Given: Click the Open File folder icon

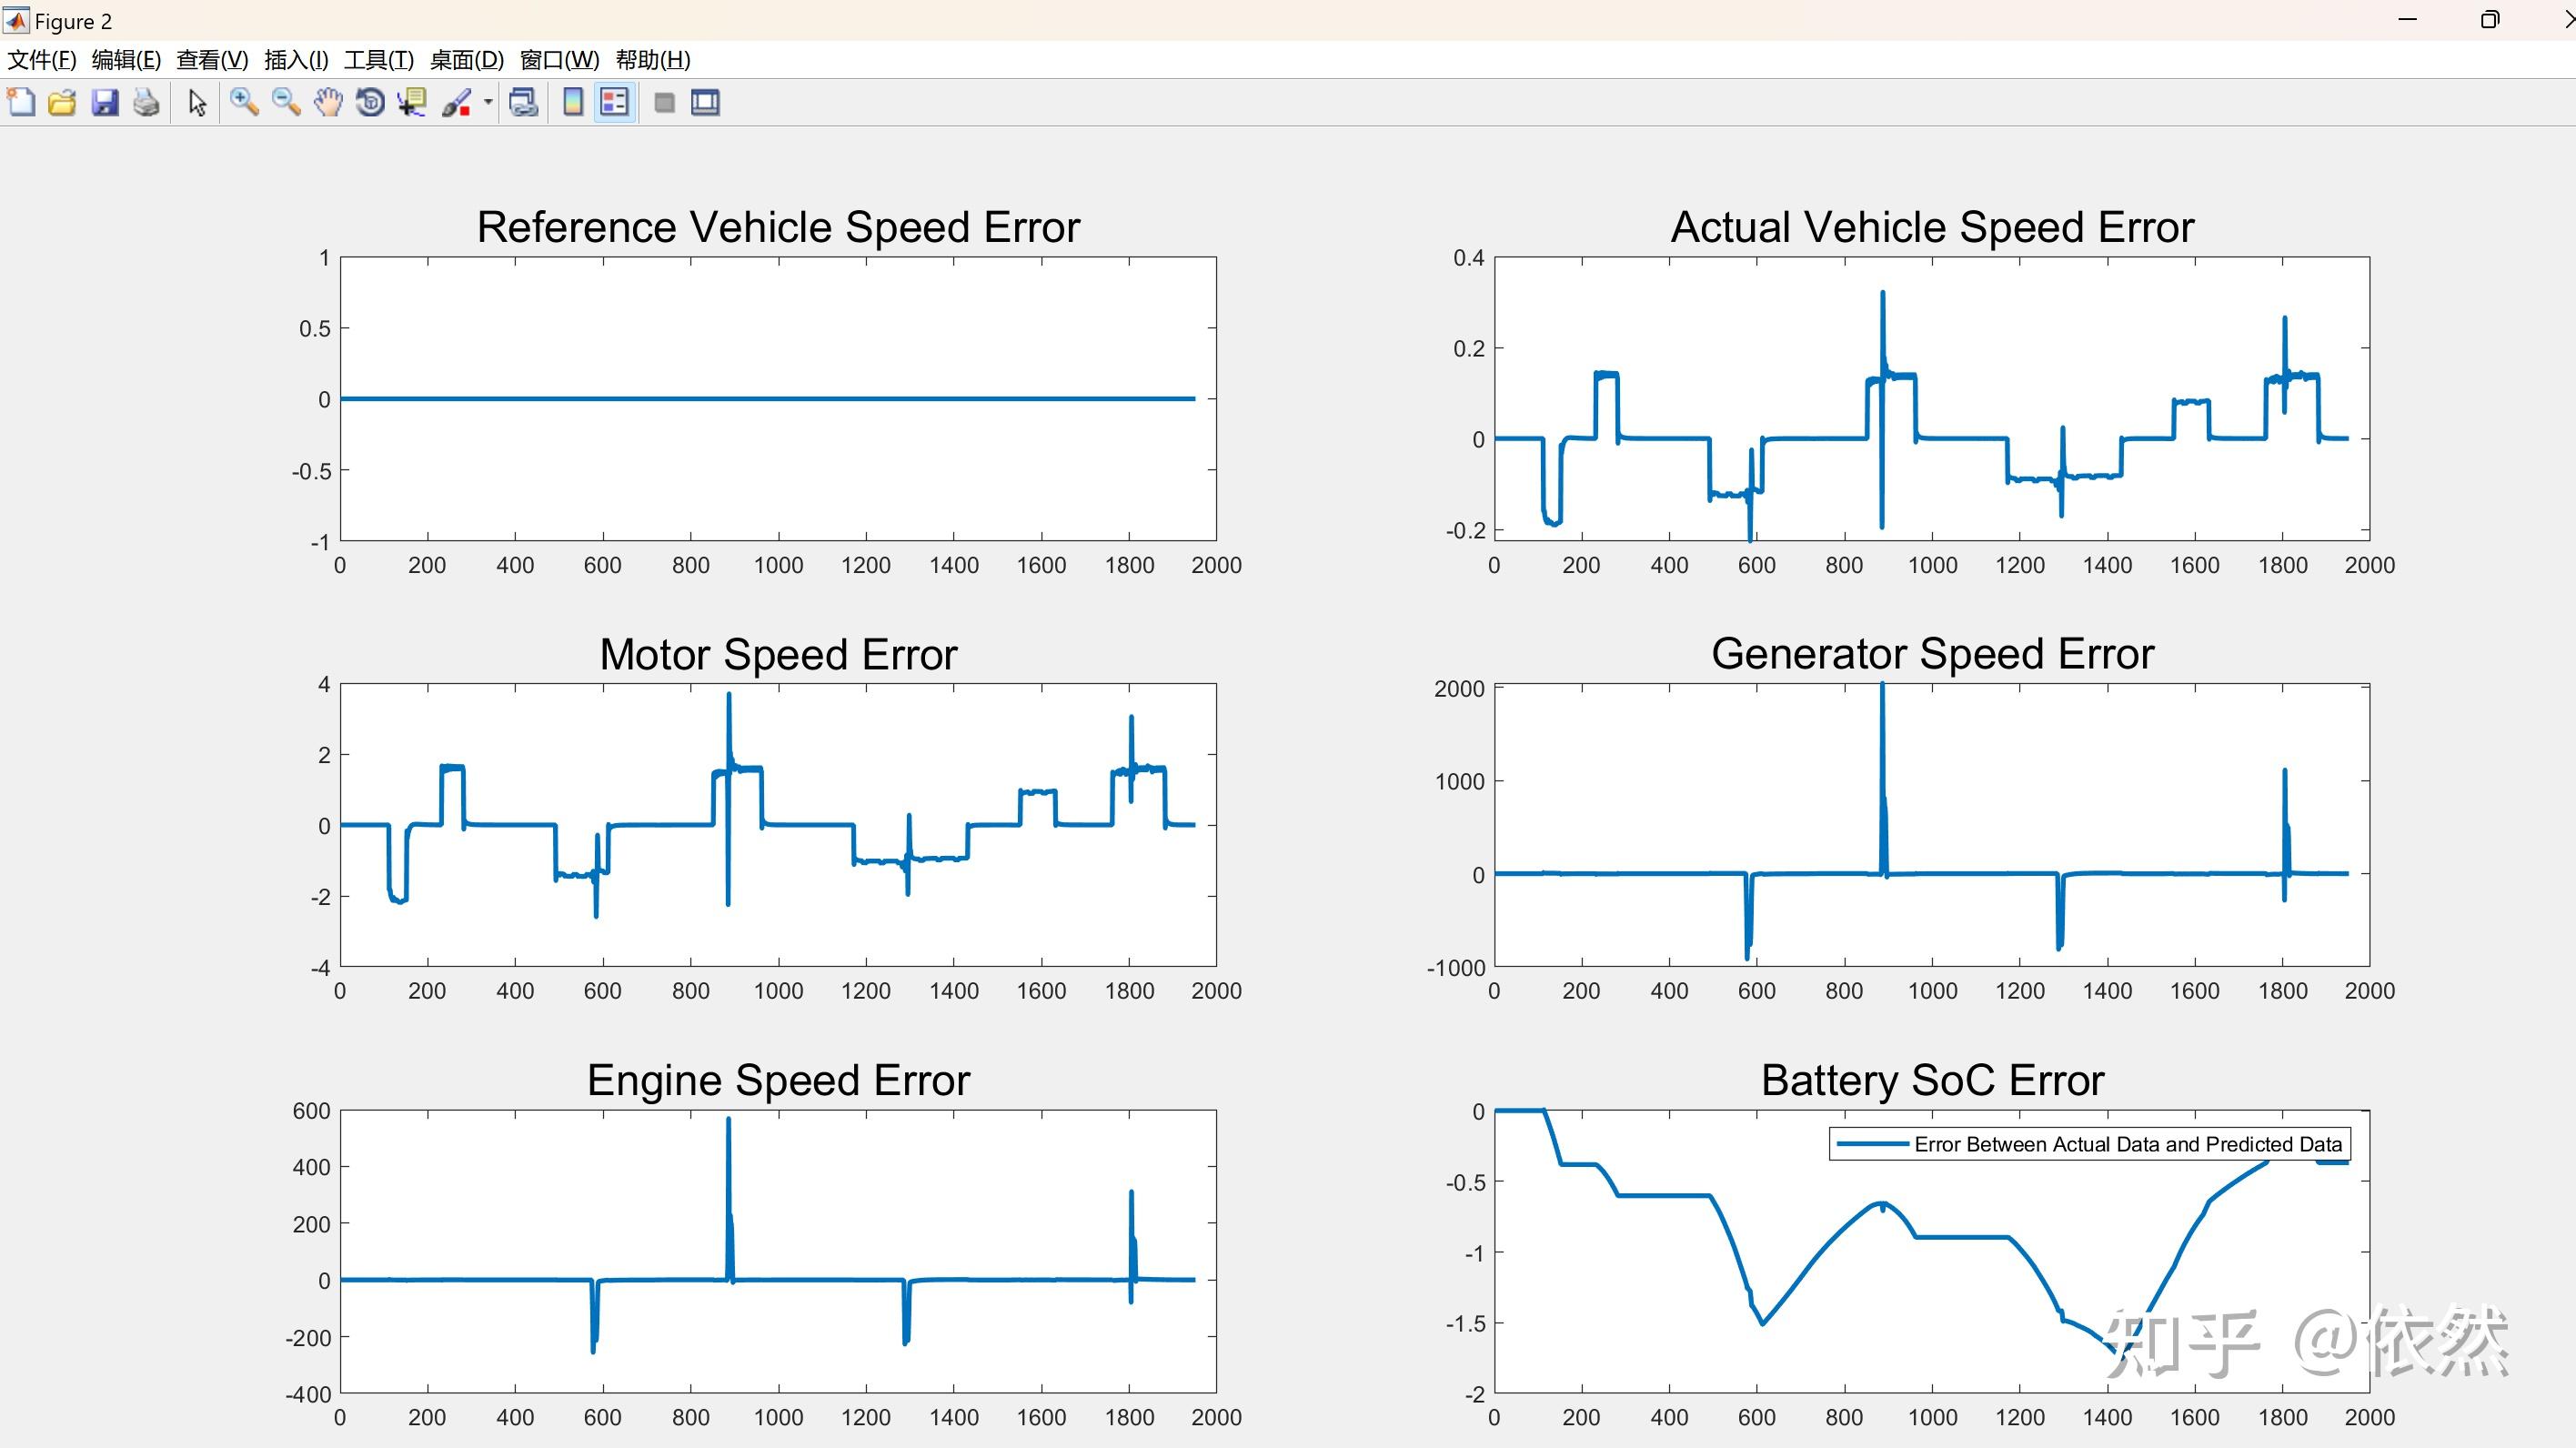Looking at the screenshot, I should point(62,102).
